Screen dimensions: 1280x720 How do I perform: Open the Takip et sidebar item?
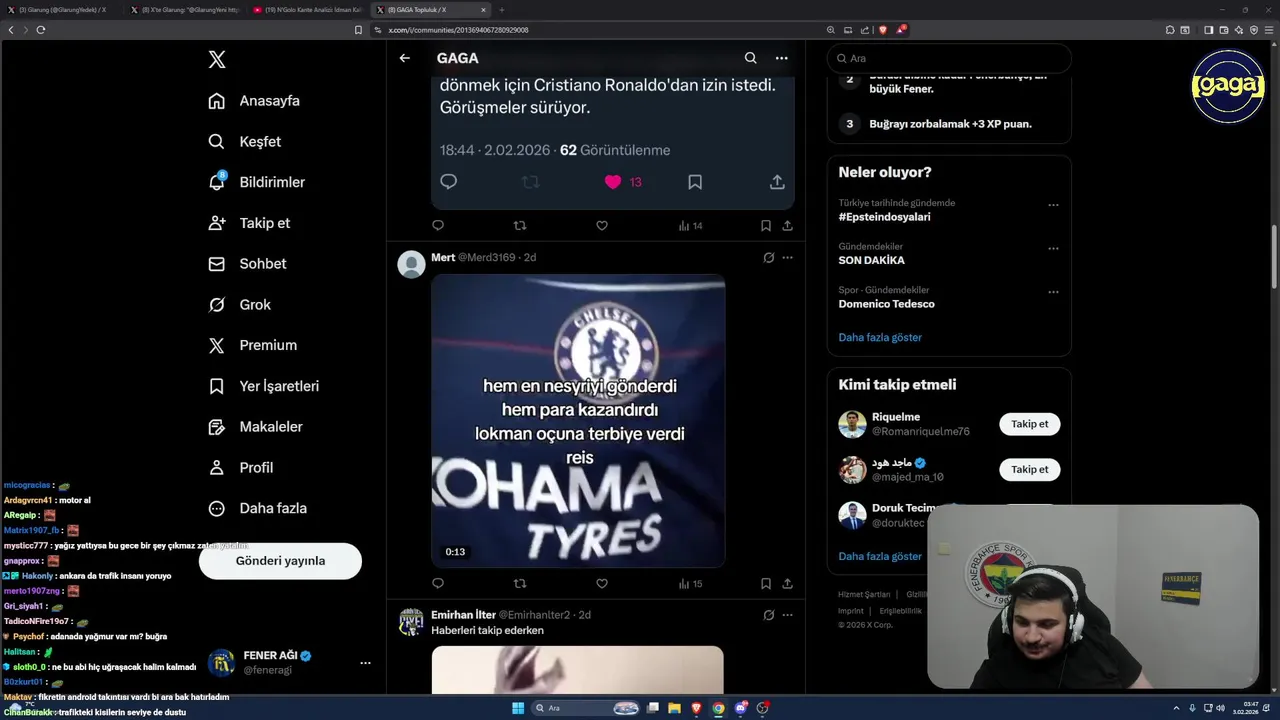coord(249,223)
